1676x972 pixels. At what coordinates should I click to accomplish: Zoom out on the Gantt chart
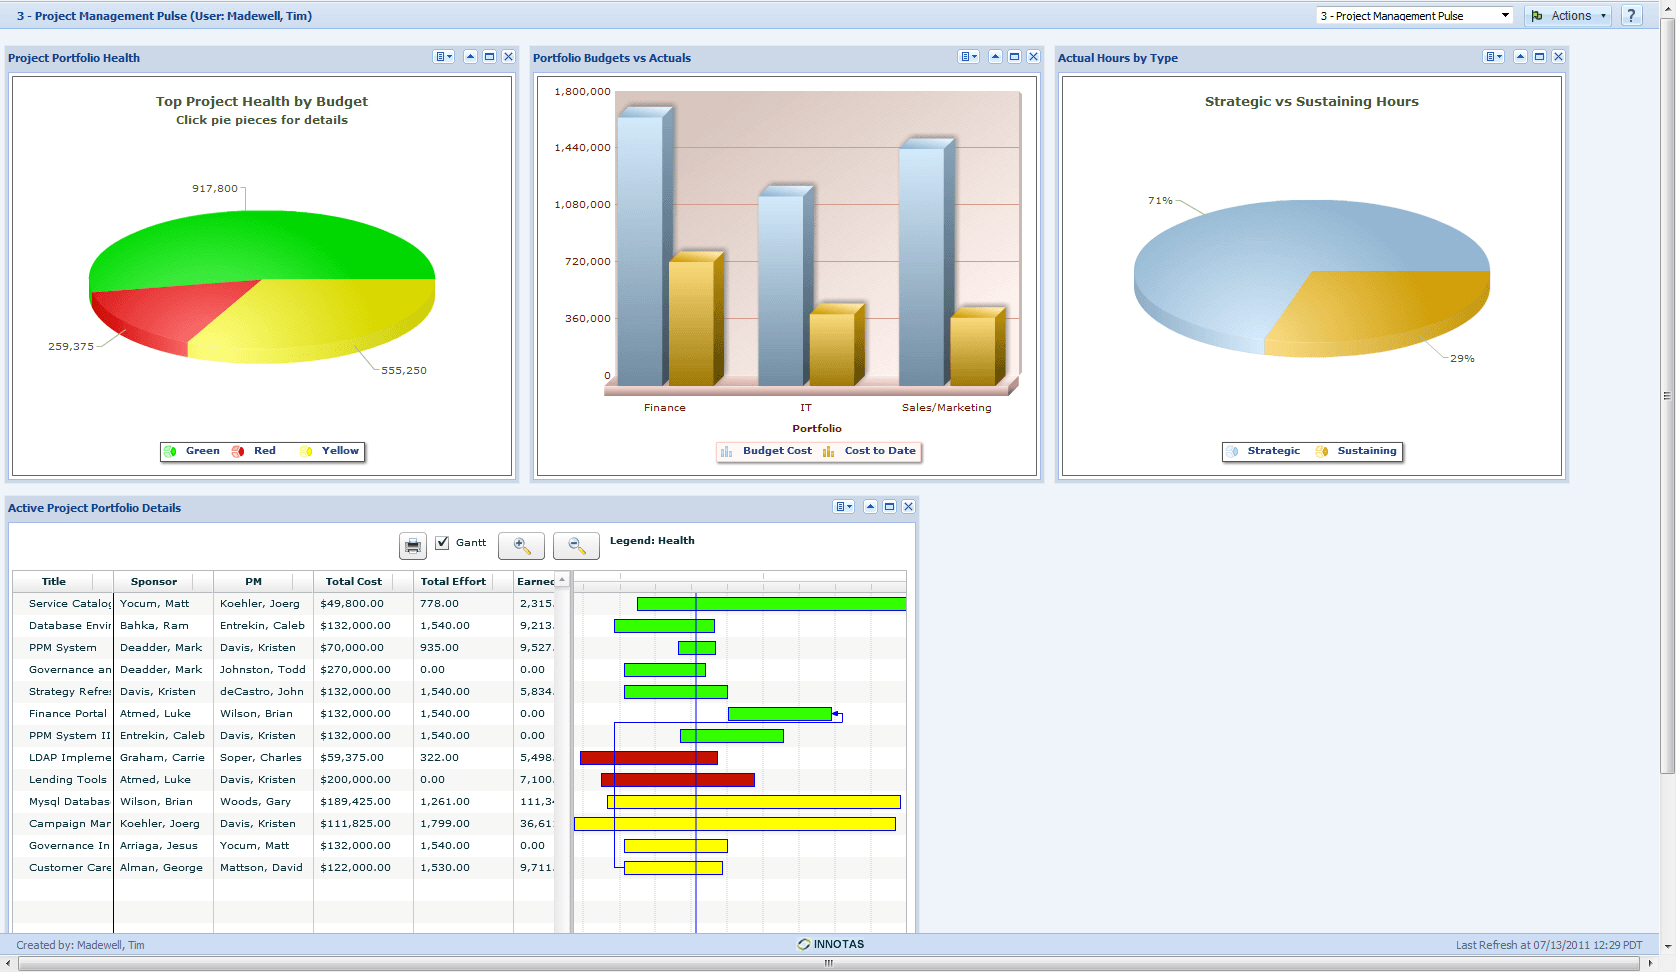click(576, 545)
